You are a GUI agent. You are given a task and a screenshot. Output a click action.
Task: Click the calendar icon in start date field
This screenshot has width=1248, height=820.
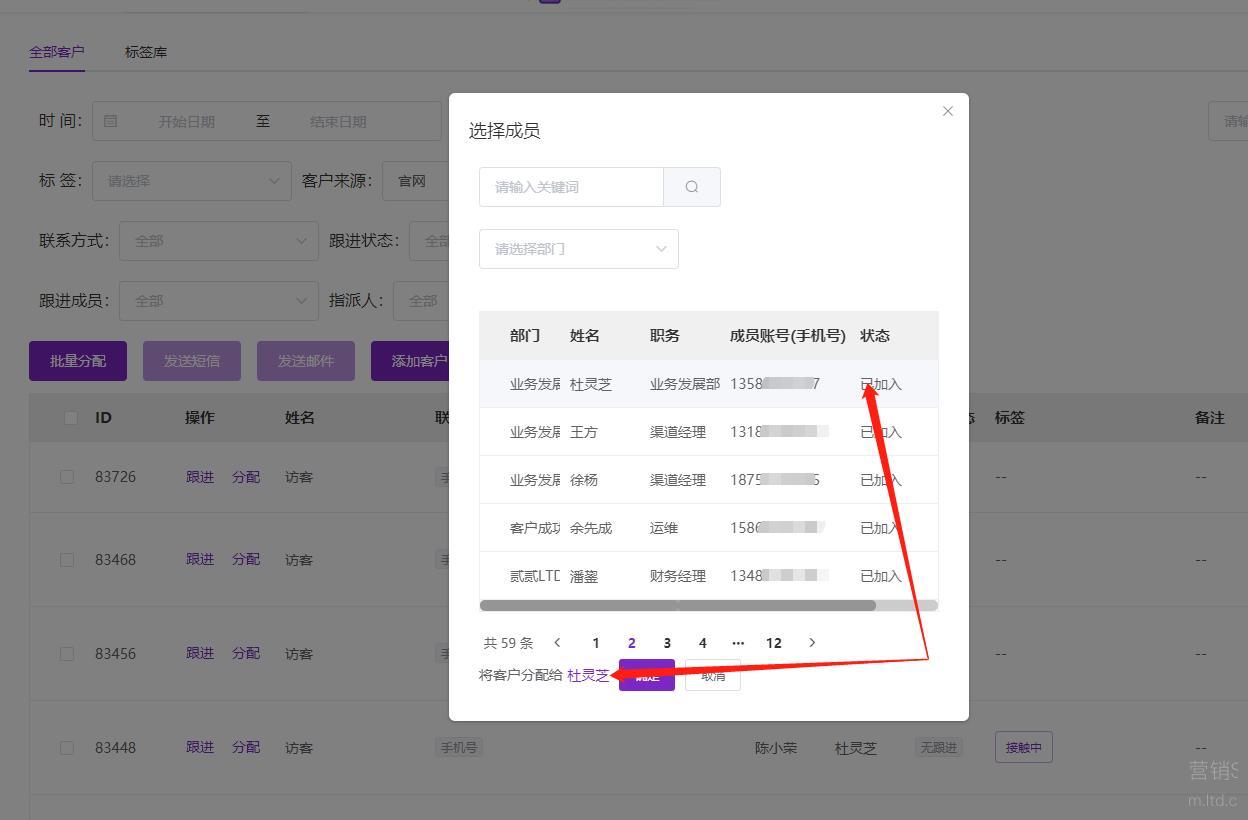point(111,121)
